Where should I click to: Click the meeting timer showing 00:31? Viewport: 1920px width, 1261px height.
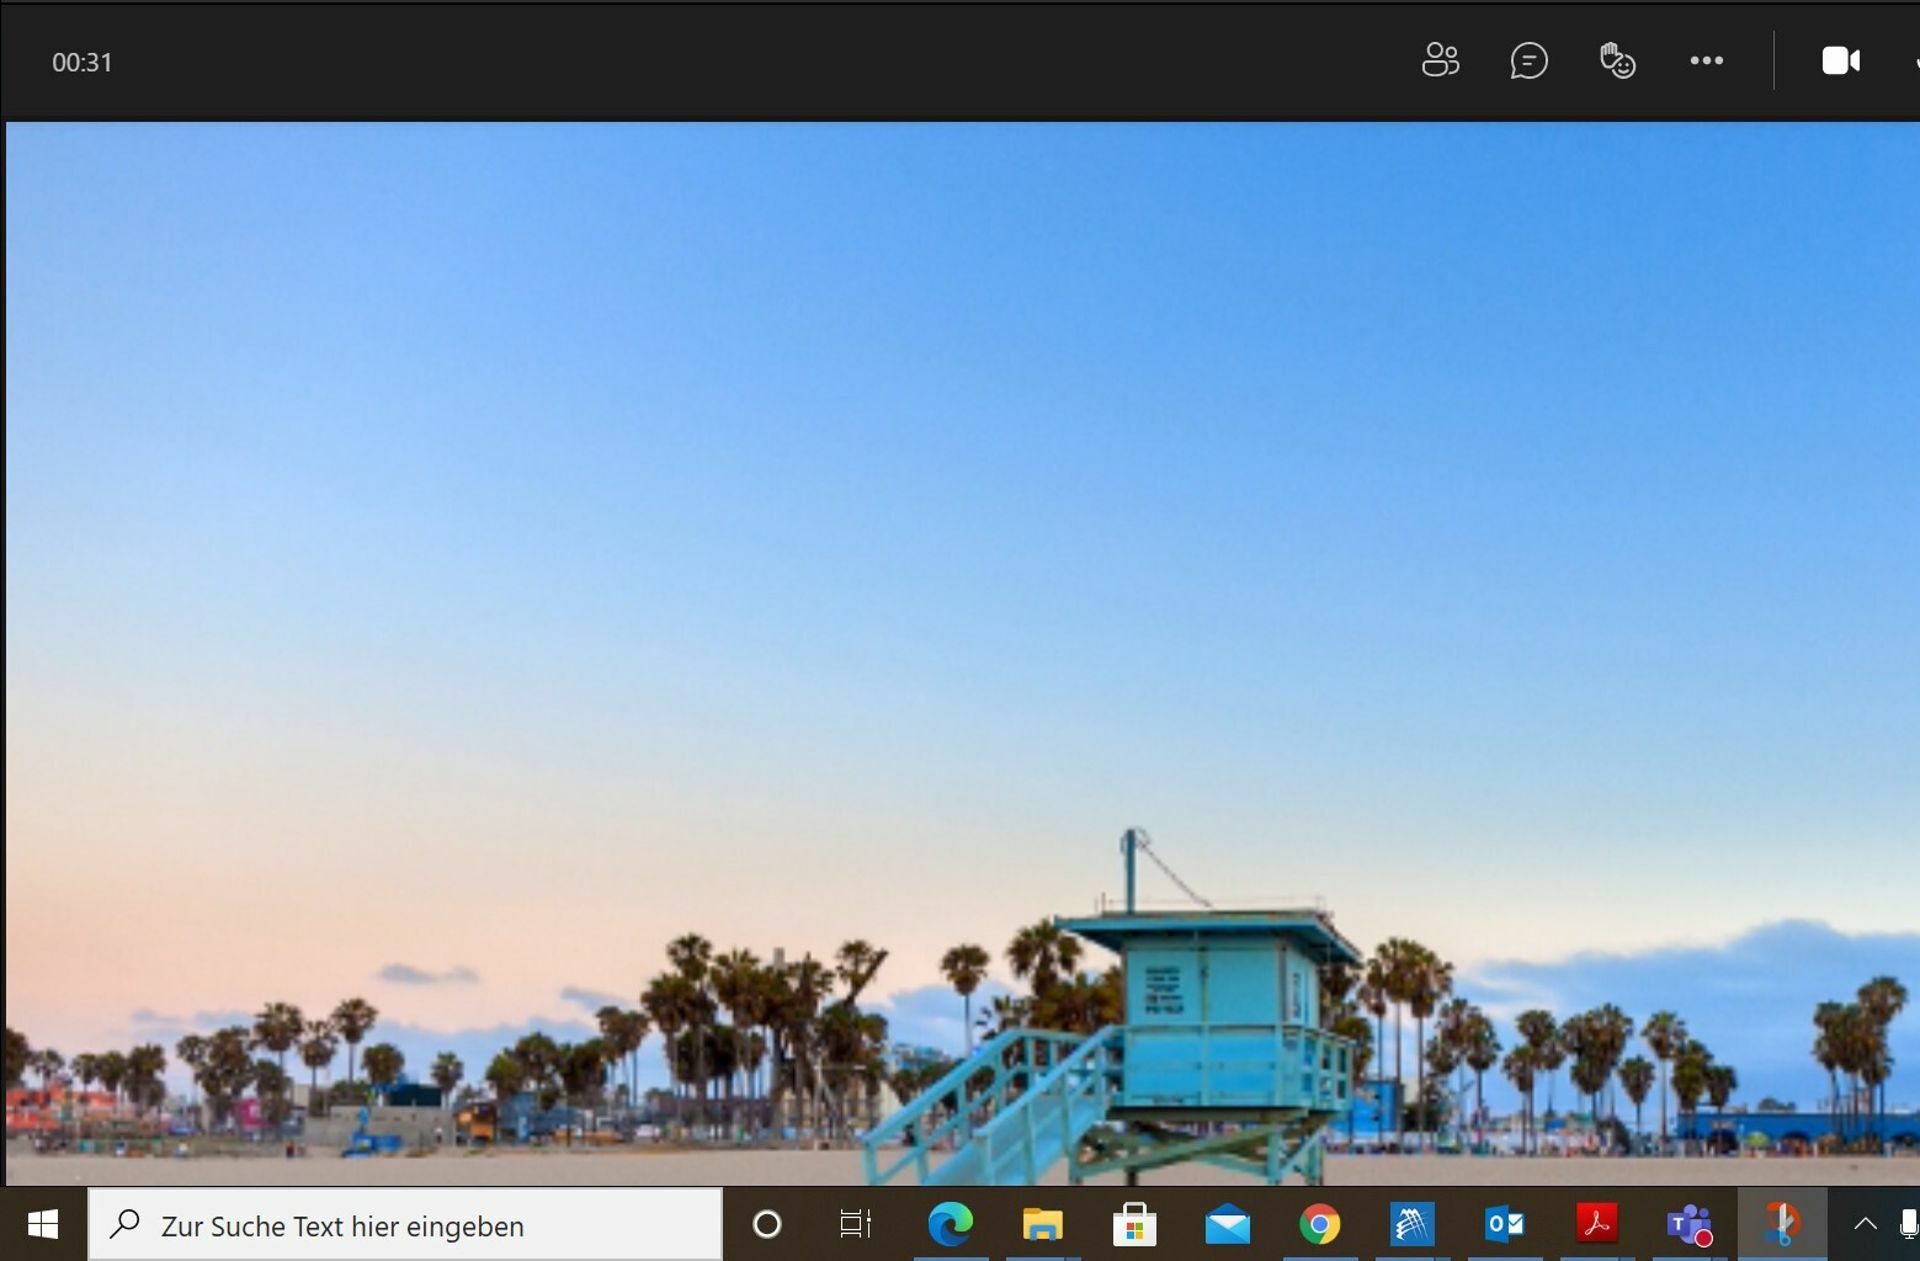click(82, 62)
